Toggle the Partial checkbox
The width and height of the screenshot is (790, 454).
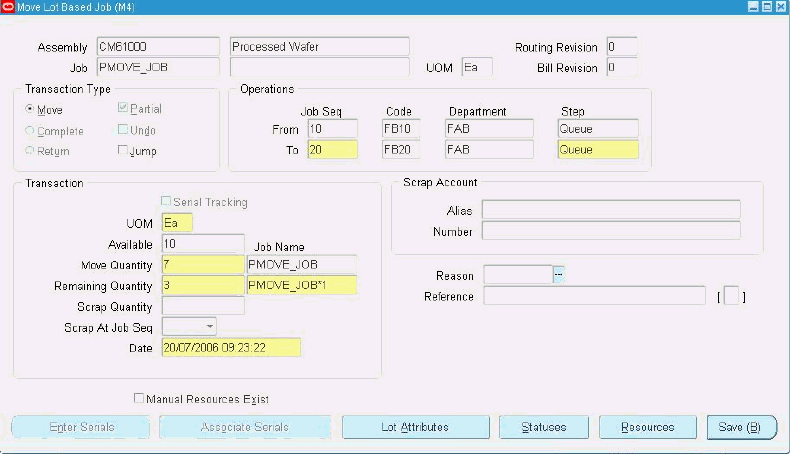(x=122, y=108)
